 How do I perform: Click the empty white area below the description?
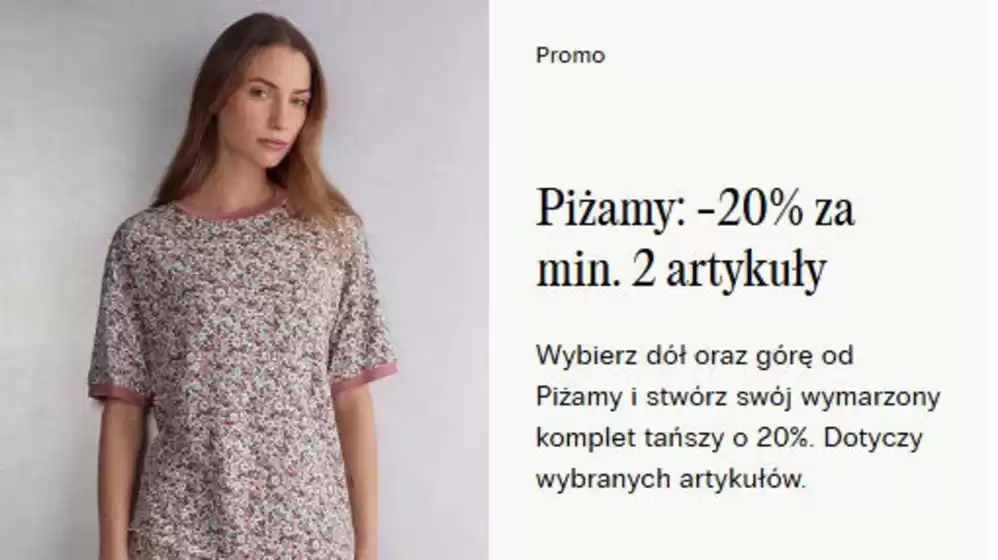(738, 528)
